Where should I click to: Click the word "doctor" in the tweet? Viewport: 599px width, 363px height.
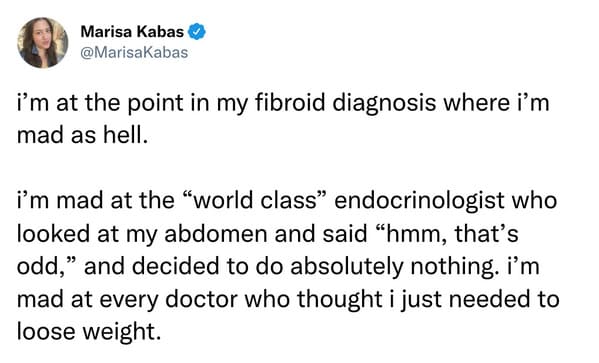point(201,299)
